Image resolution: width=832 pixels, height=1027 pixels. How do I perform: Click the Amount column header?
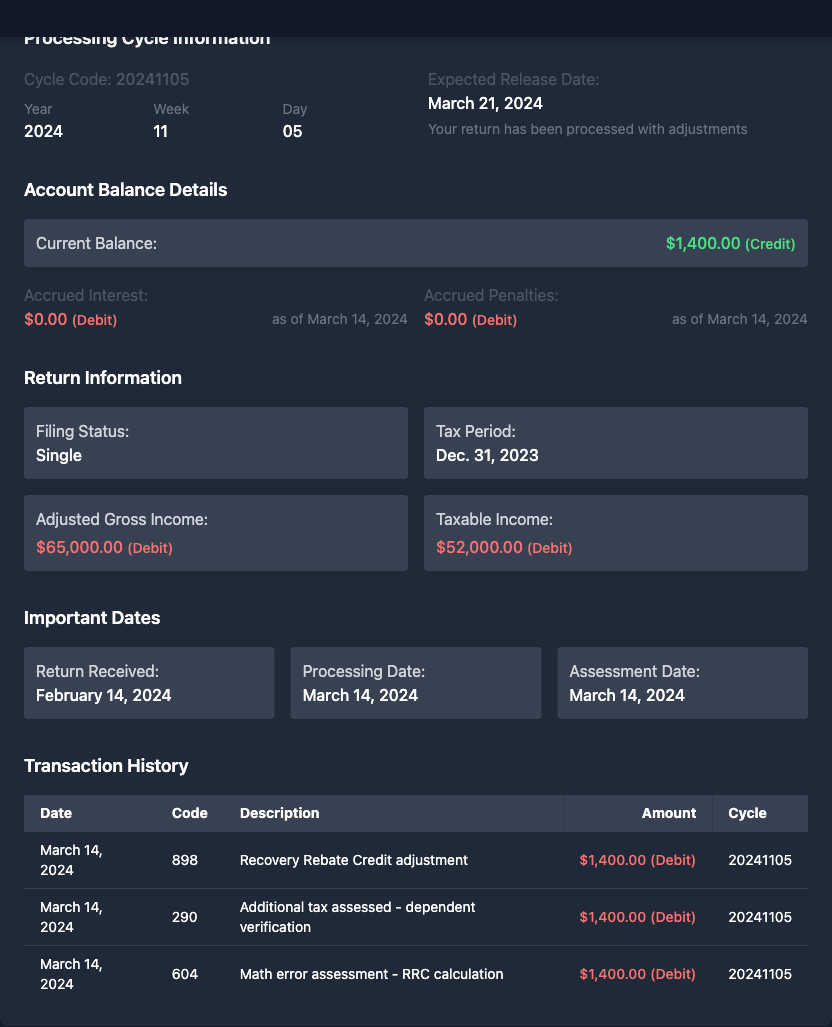tap(668, 813)
